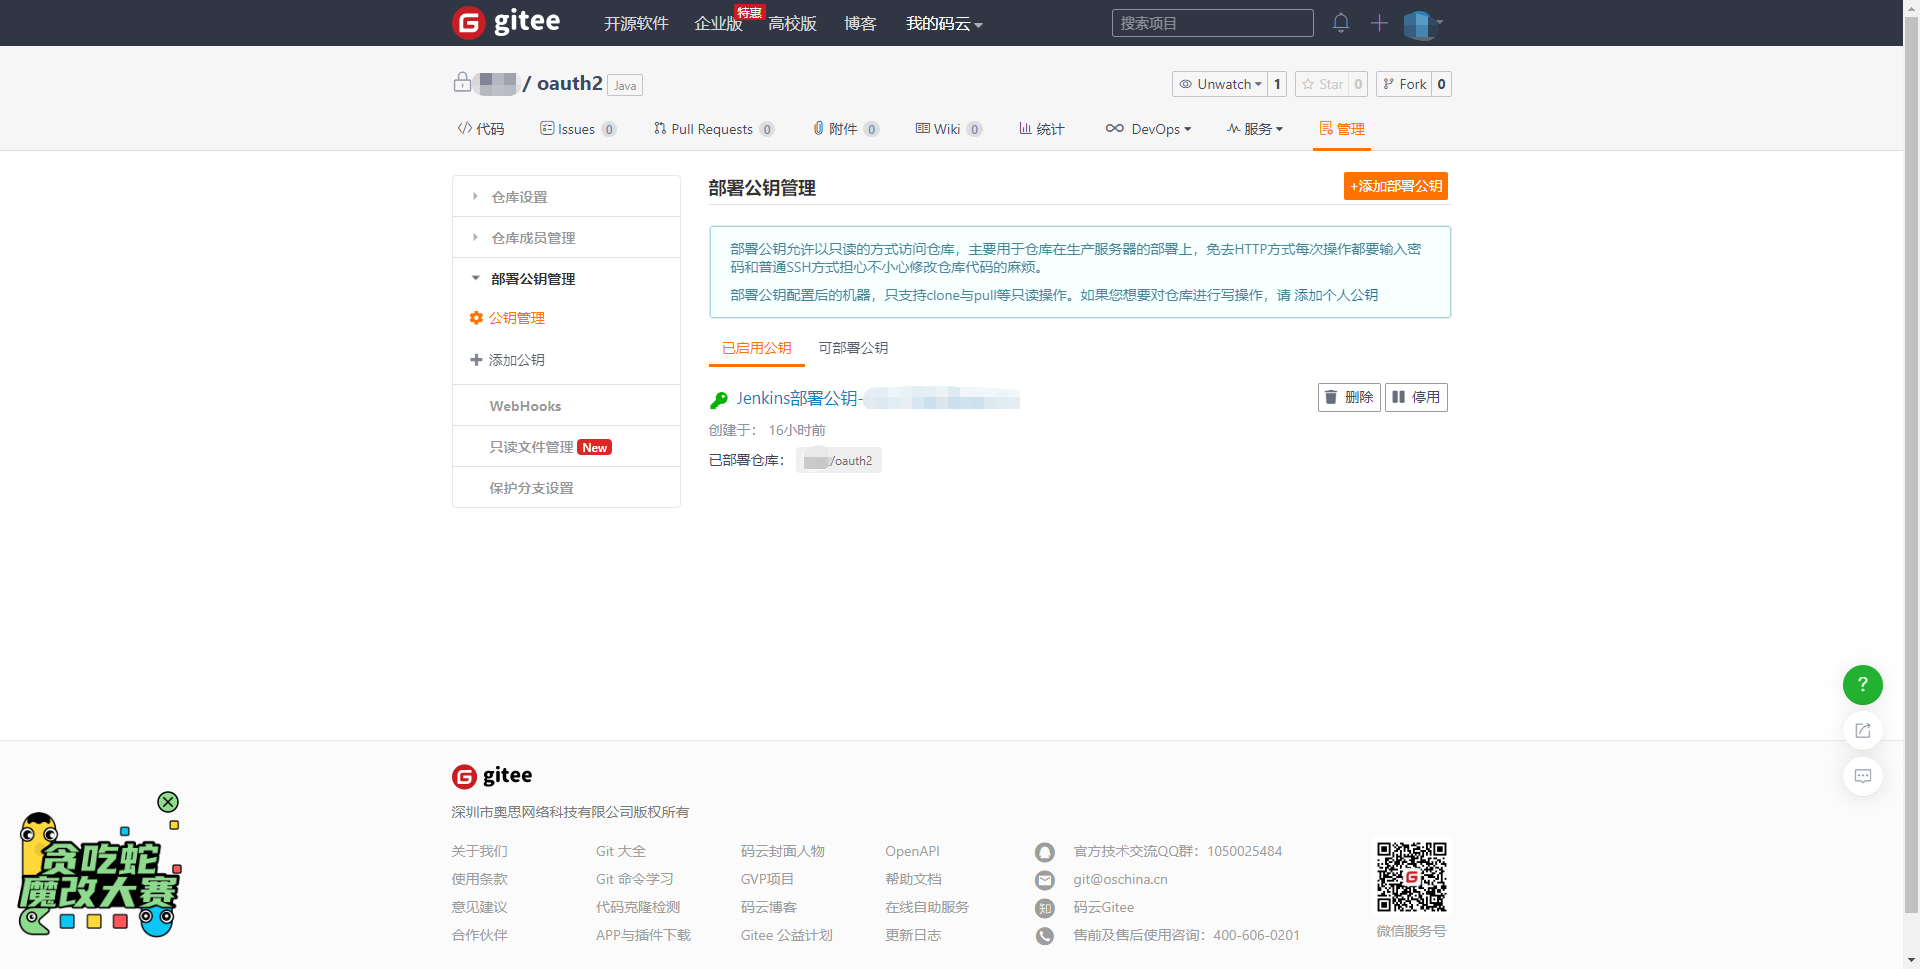This screenshot has width=1920, height=969.
Task: Click the key icon beside the Jenkins deploy key
Action: (x=718, y=399)
